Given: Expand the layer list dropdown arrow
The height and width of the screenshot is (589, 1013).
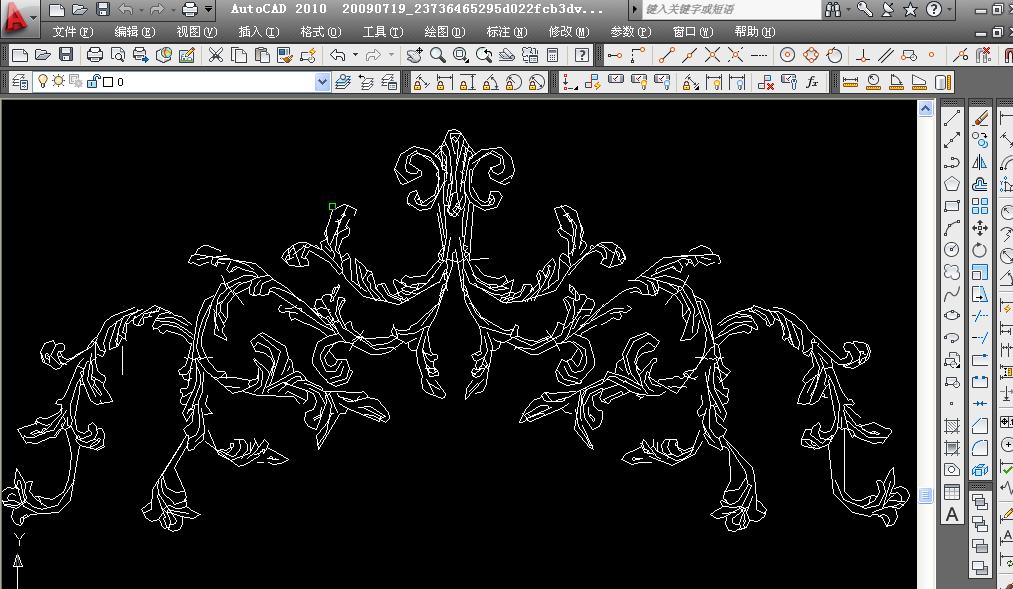Looking at the screenshot, I should [322, 82].
